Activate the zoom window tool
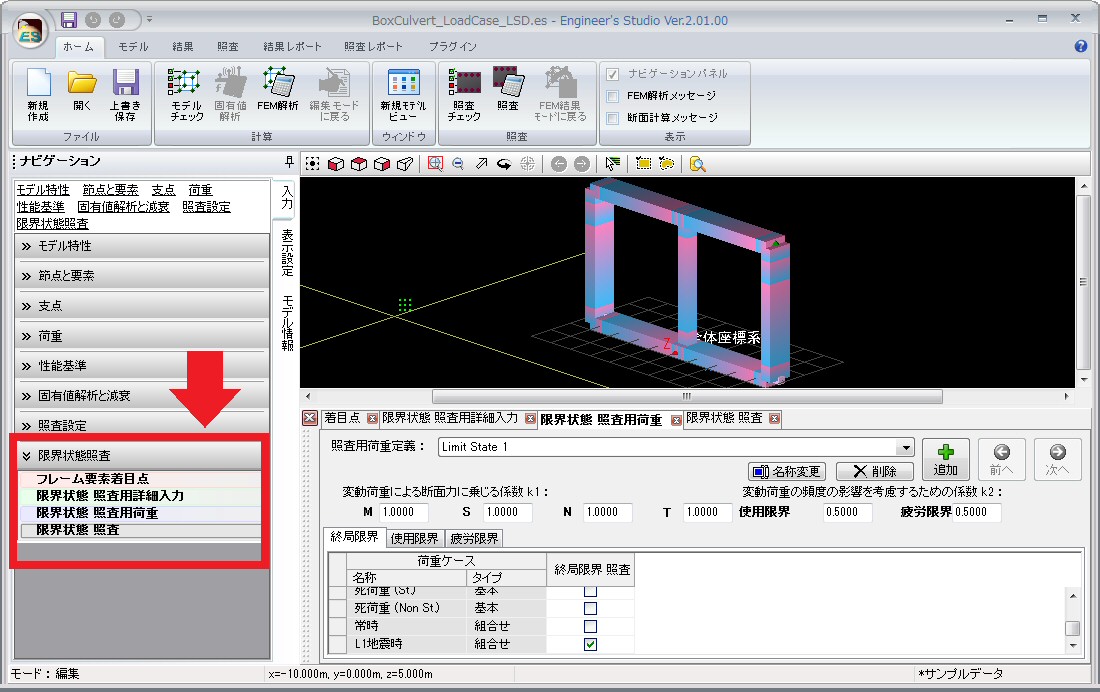Screen dimensions: 1100x692 point(436,164)
